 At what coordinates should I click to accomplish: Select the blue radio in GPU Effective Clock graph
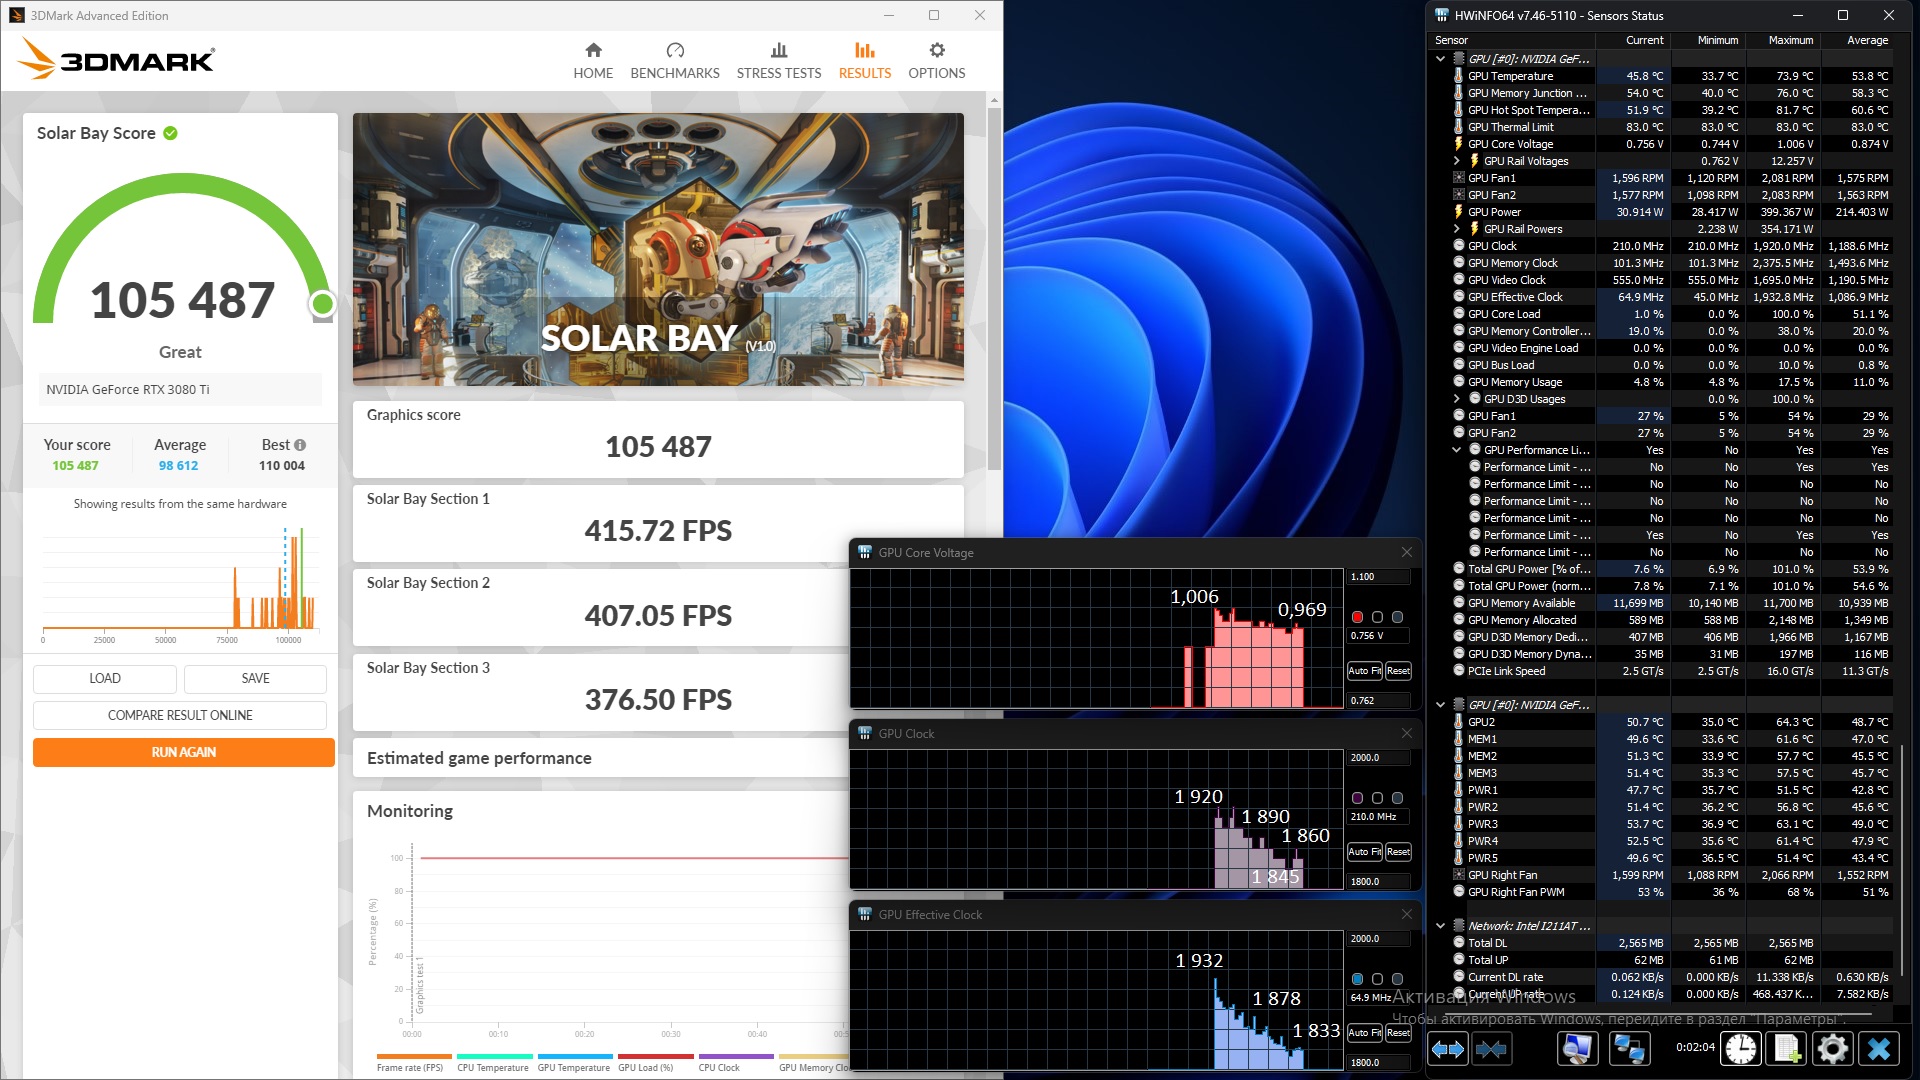point(1357,979)
